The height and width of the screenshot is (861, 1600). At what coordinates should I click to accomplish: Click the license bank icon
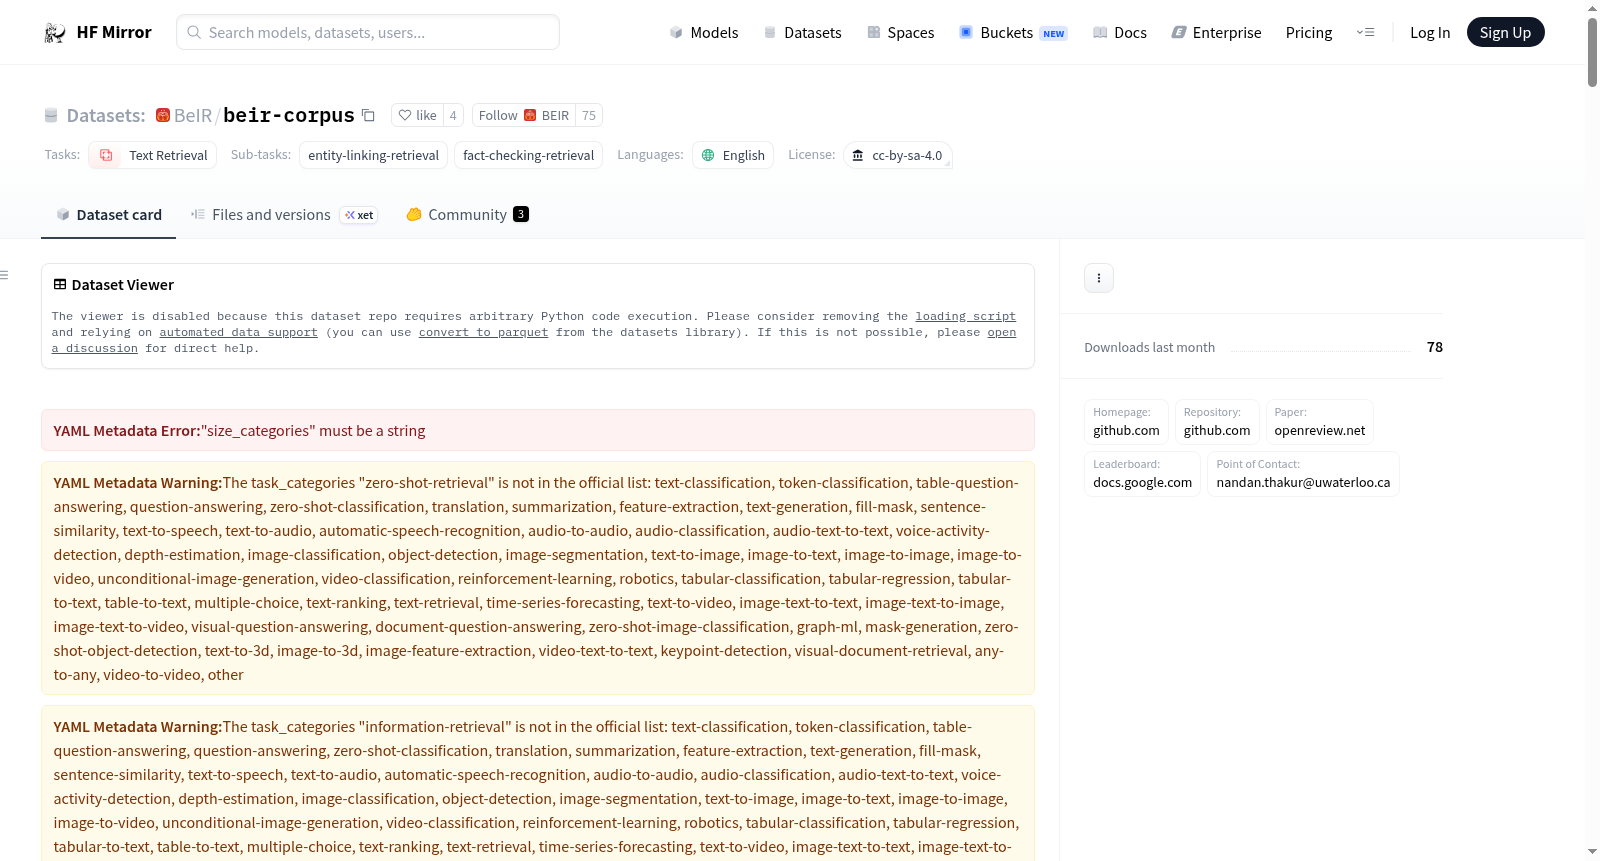point(858,155)
